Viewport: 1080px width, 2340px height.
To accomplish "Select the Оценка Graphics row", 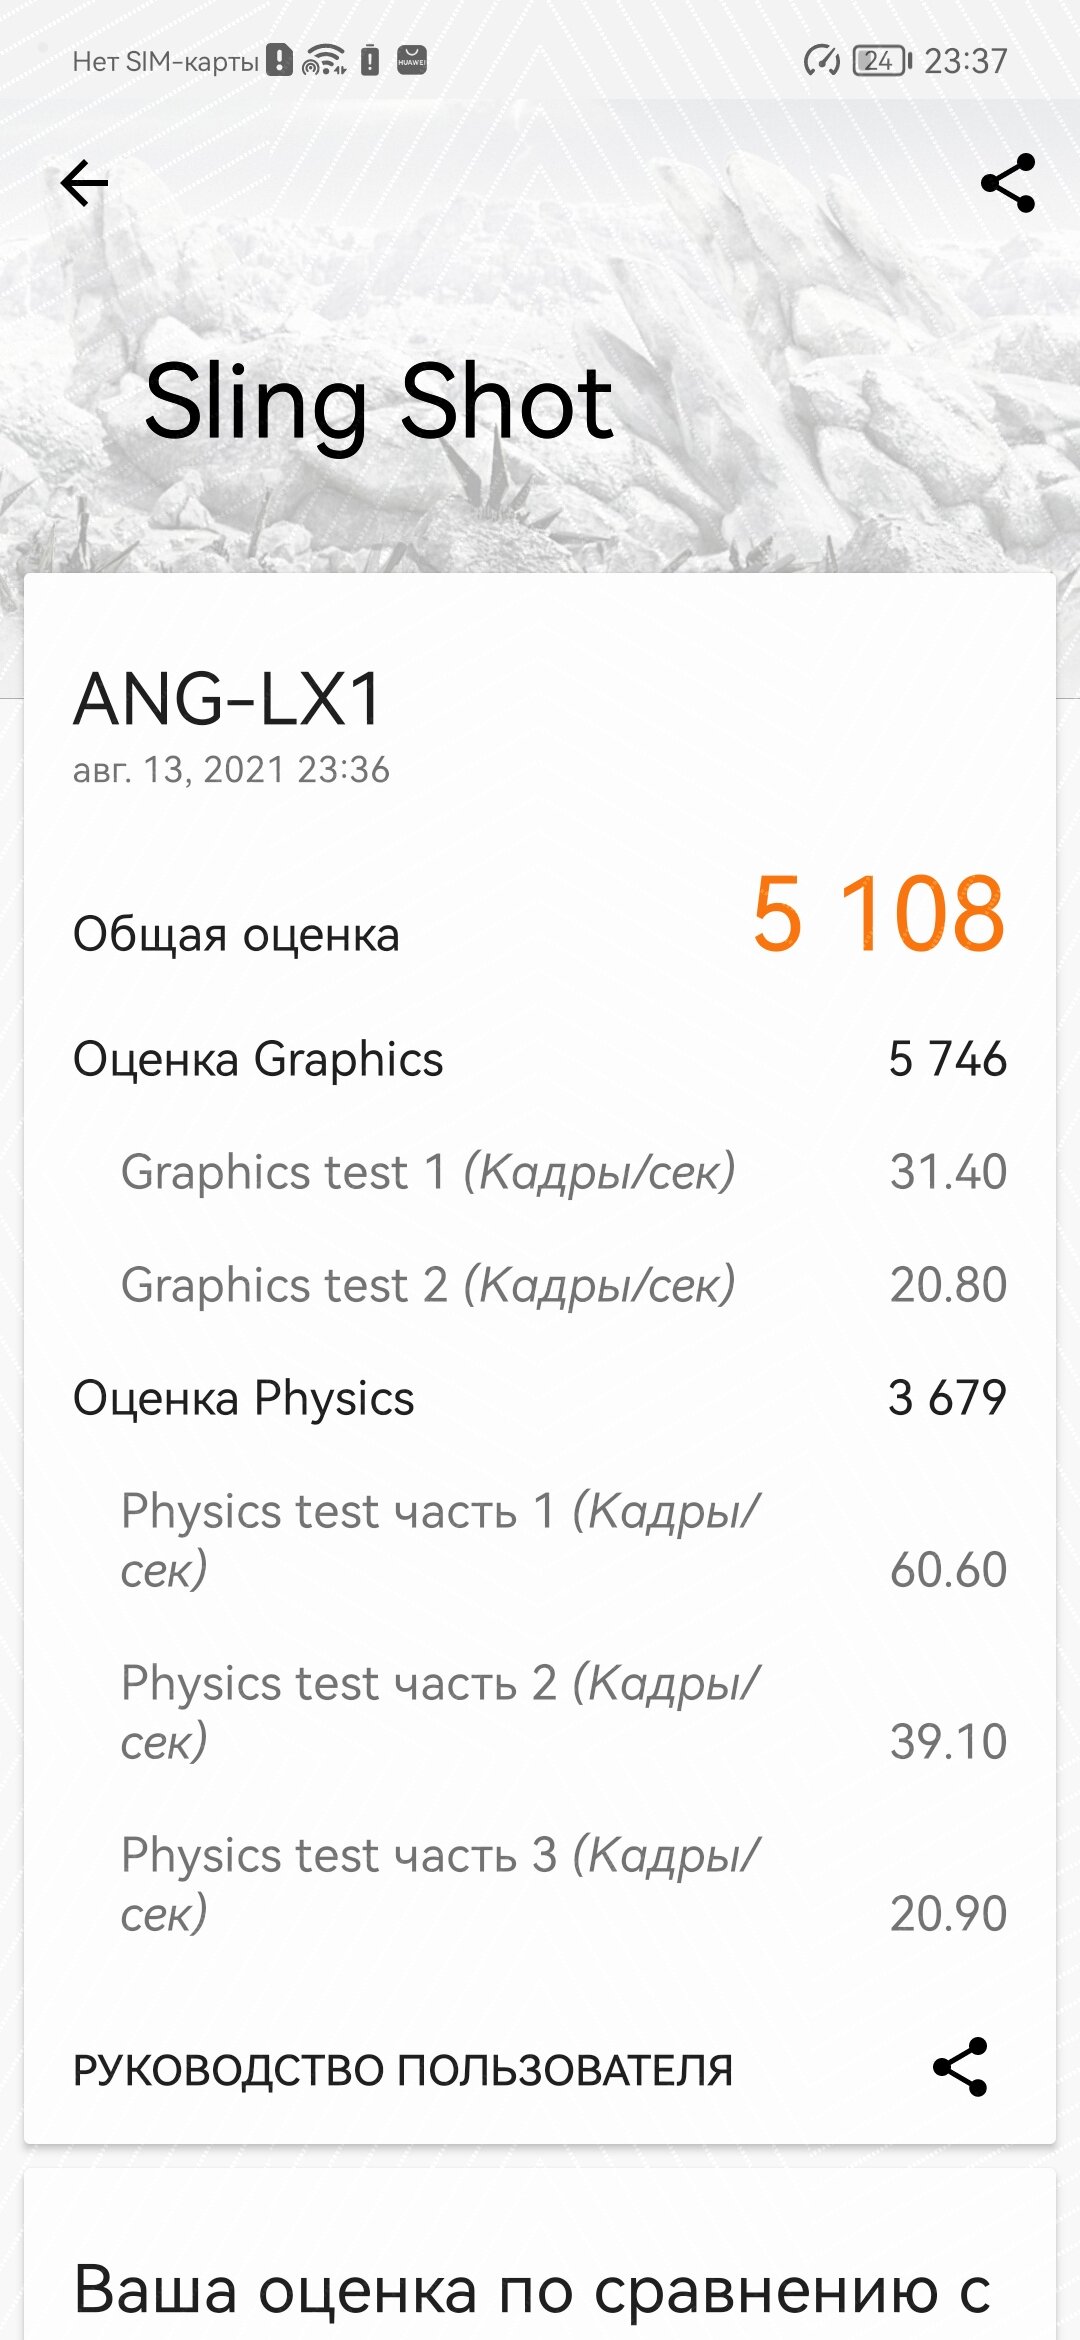I will (540, 1059).
